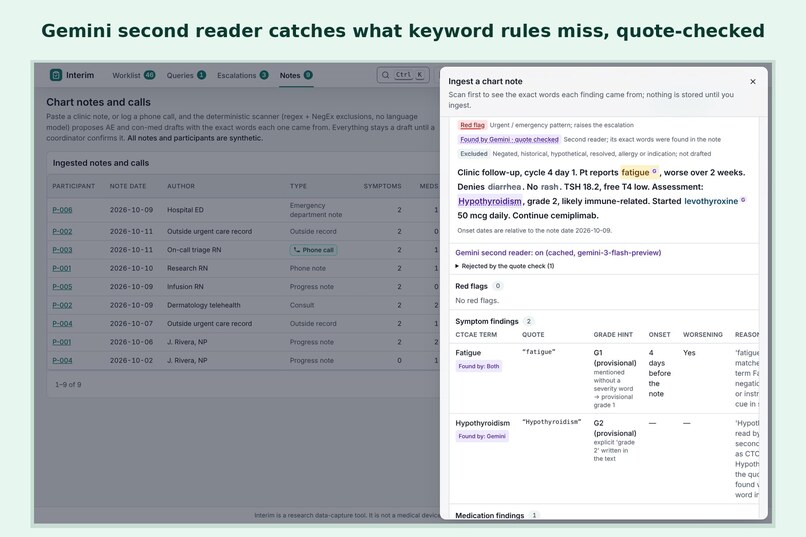The width and height of the screenshot is (806, 537).
Task: Click the highlighted fatigue word in note
Action: (x=635, y=172)
